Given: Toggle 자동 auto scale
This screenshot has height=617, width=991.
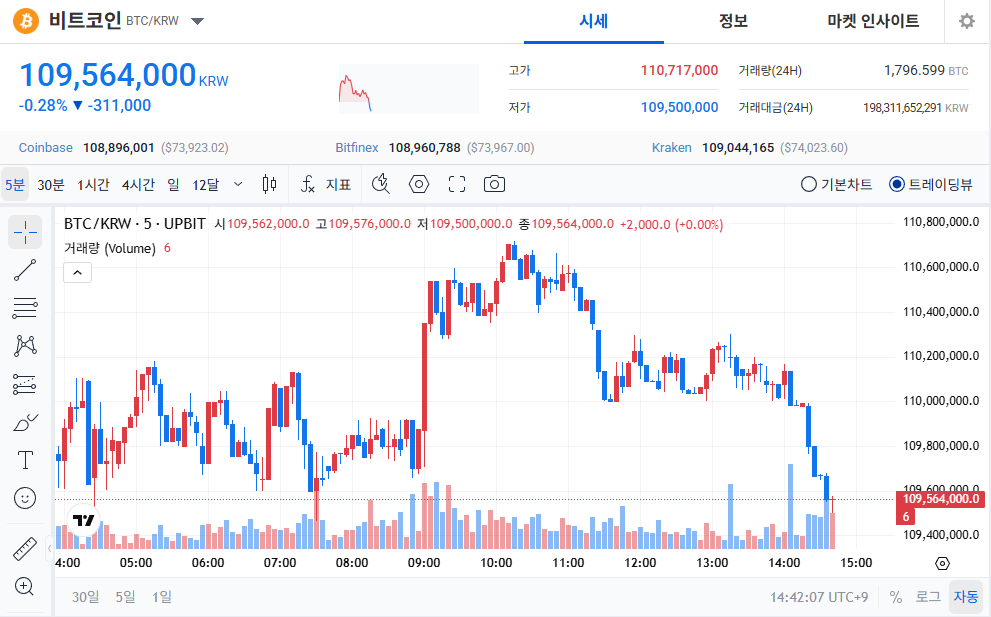Looking at the screenshot, I should 966,597.
